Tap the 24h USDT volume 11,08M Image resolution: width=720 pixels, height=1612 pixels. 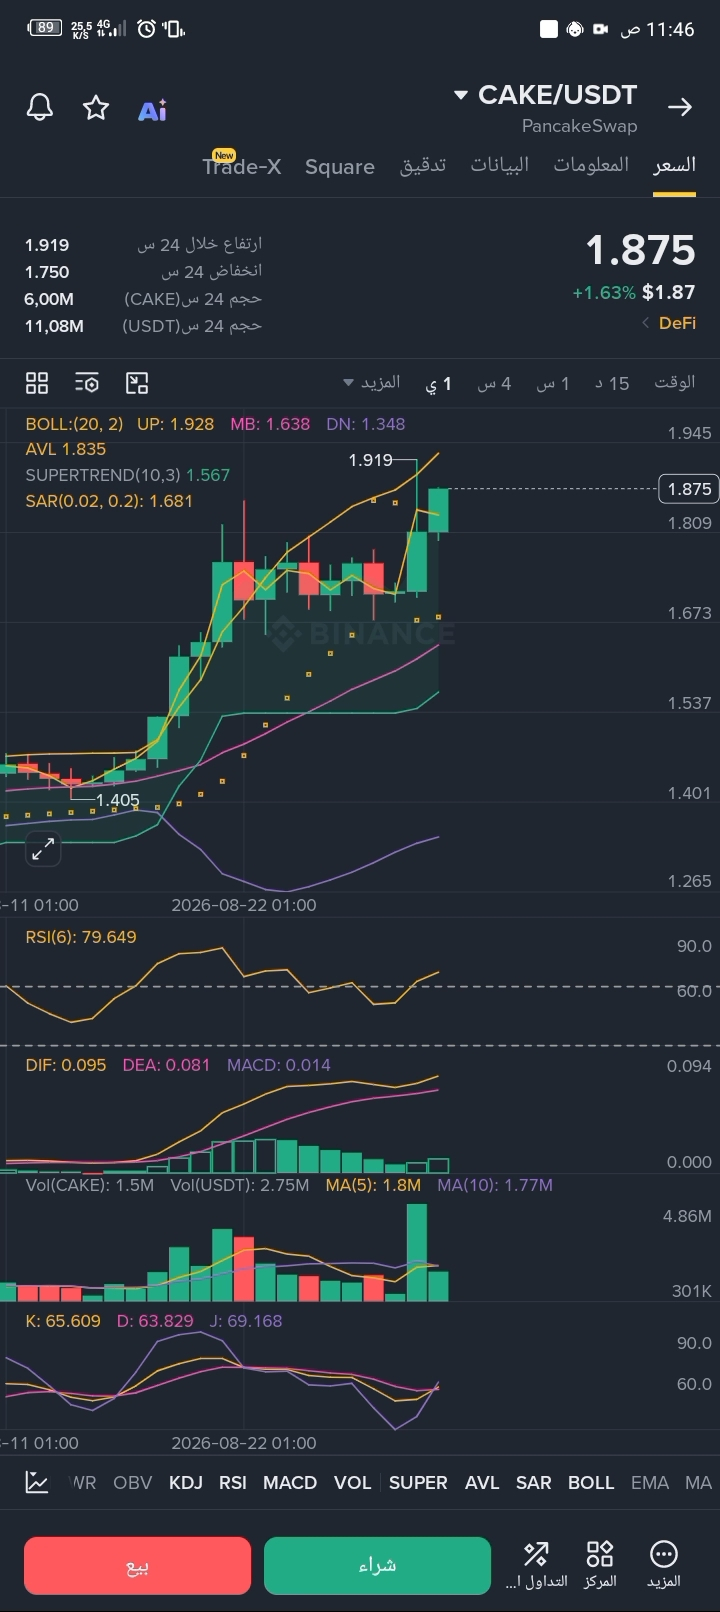coord(54,326)
